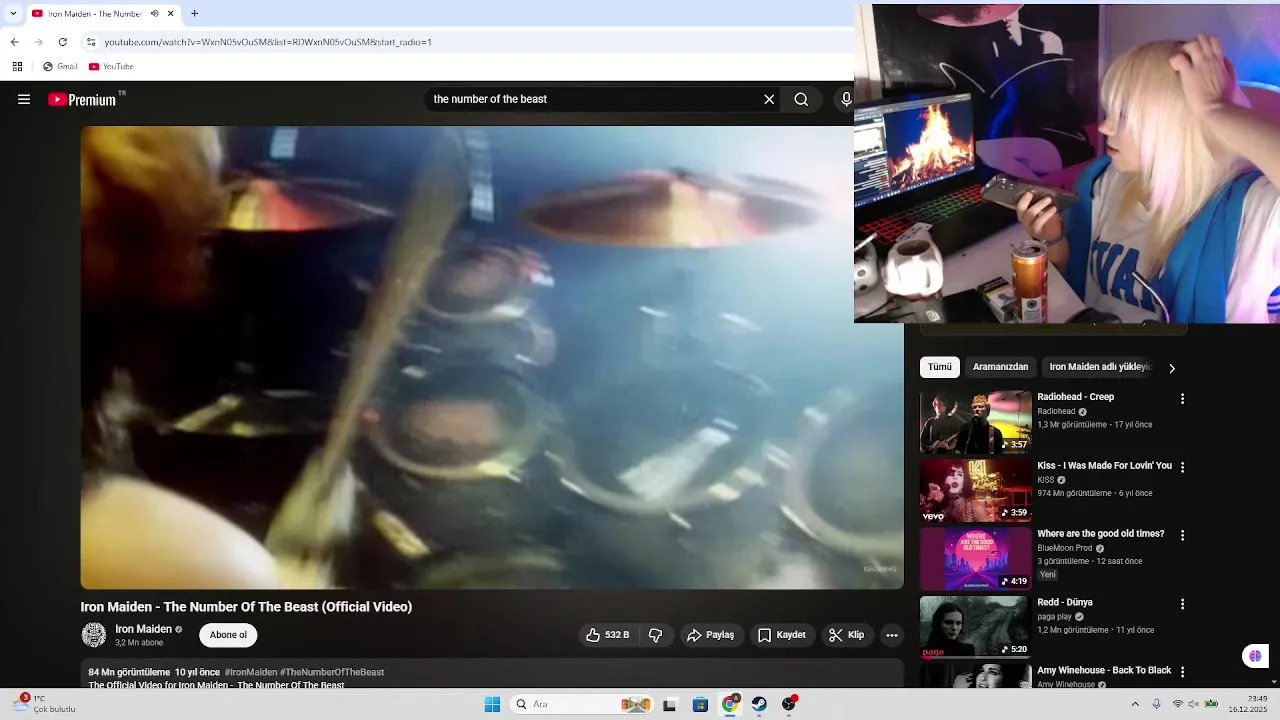Open the Gmail bookmark
Viewport: 1280px width, 720px height.
59,67
